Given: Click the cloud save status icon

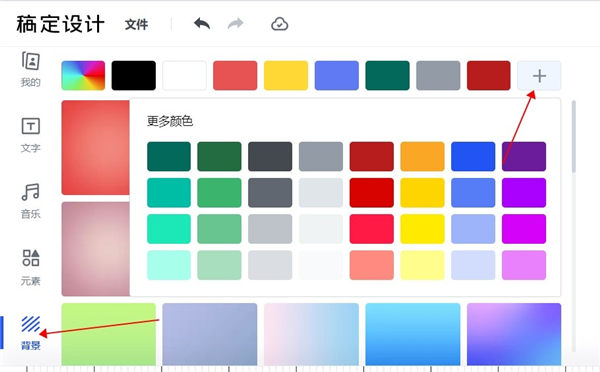Looking at the screenshot, I should [x=280, y=24].
